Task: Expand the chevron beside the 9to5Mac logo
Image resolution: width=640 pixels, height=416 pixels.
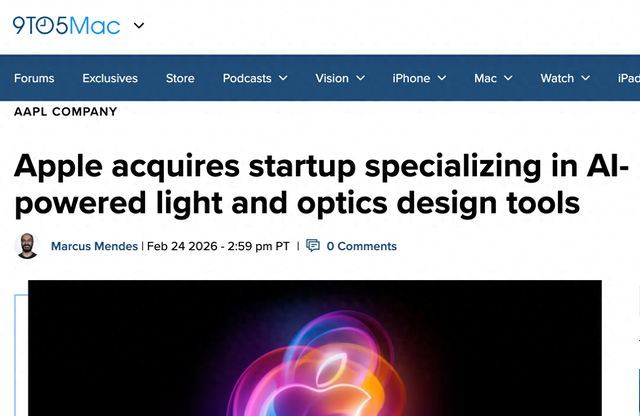Action: 139,25
